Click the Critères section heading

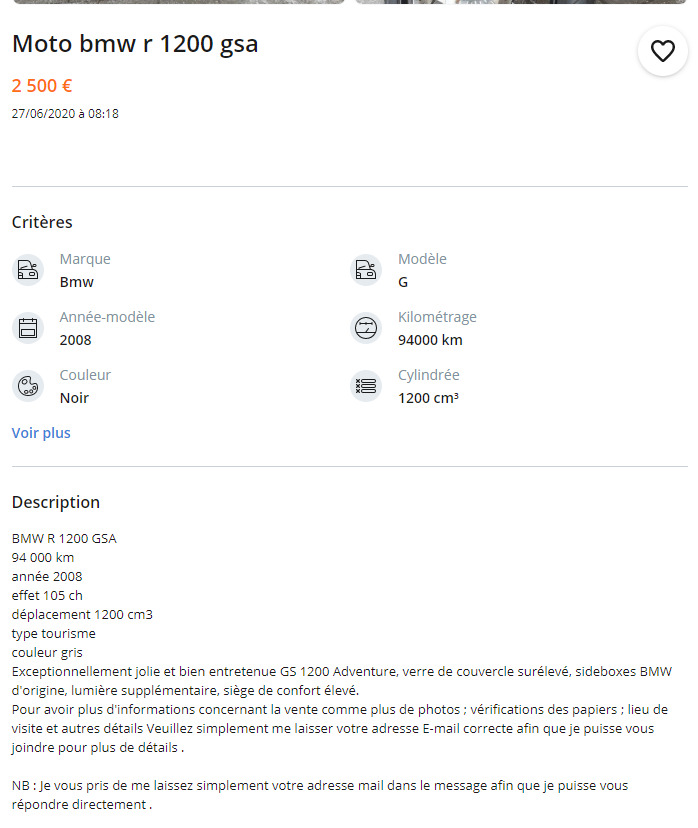tap(42, 222)
